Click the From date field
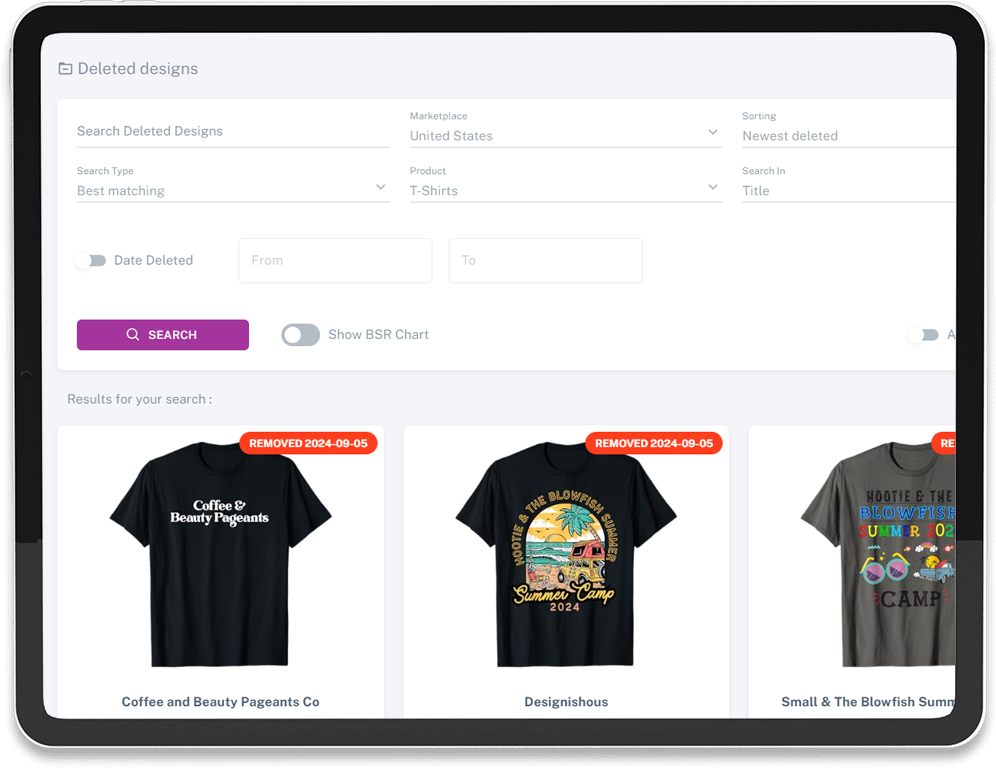Screen dimensions: 996x768 pyautogui.click(x=335, y=260)
